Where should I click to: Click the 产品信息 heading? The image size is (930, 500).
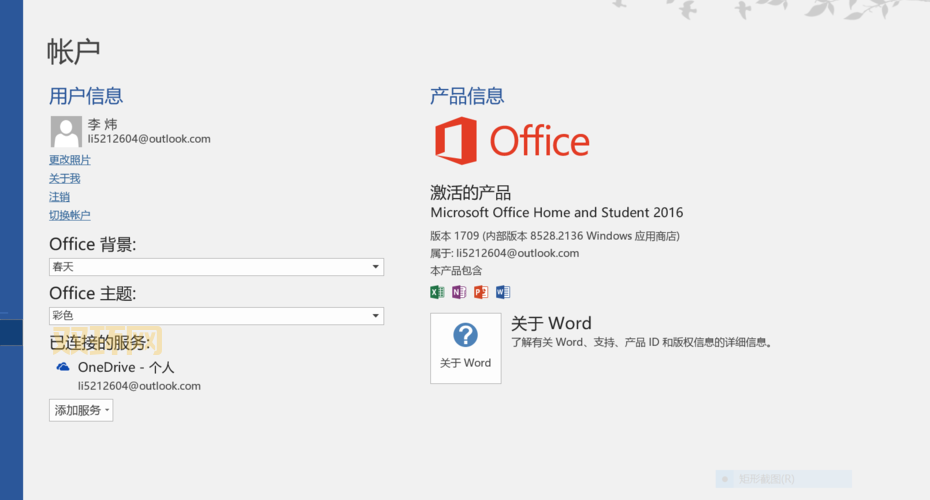tap(467, 96)
